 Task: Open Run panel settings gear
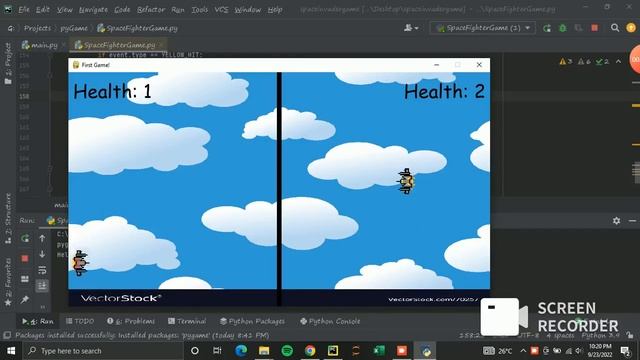pyautogui.click(x=616, y=220)
